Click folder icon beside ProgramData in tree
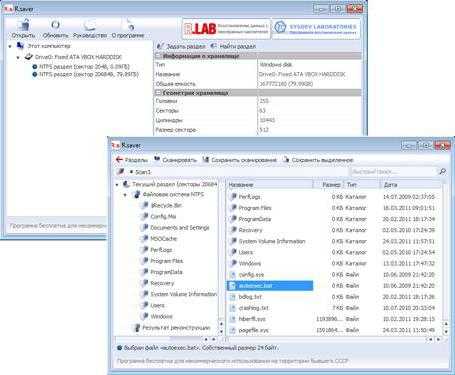 [x=144, y=272]
